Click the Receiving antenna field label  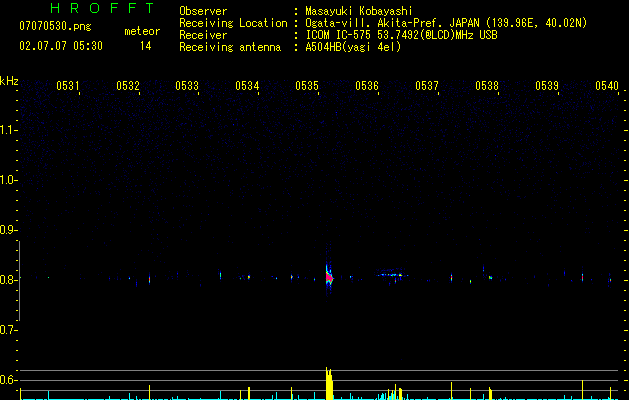pos(230,47)
